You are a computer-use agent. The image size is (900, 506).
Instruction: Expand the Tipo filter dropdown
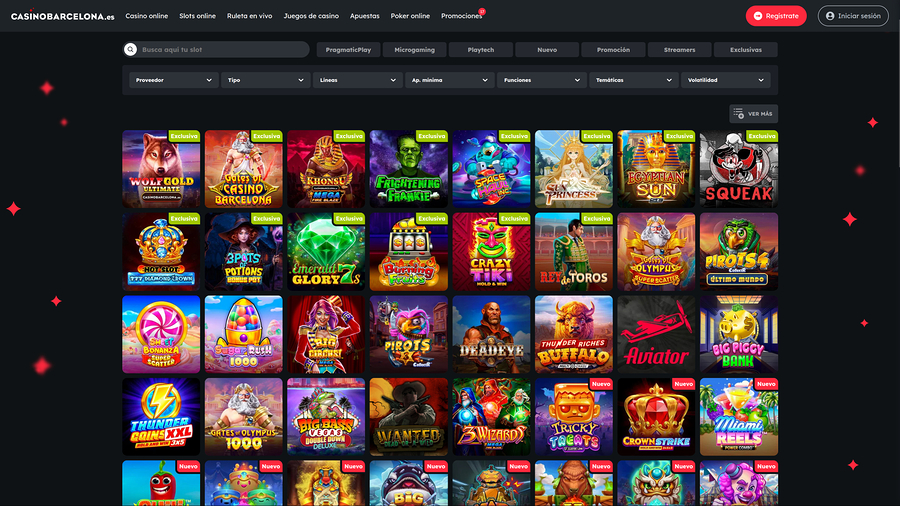coord(265,80)
